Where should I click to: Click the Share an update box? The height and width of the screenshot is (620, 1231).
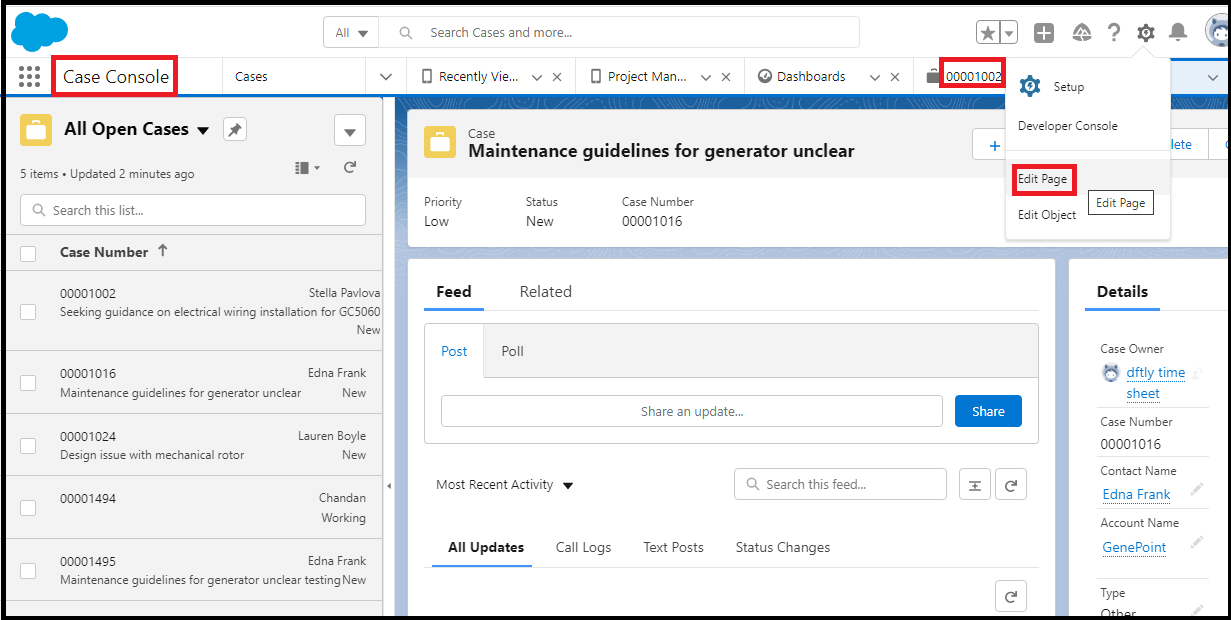pyautogui.click(x=692, y=411)
